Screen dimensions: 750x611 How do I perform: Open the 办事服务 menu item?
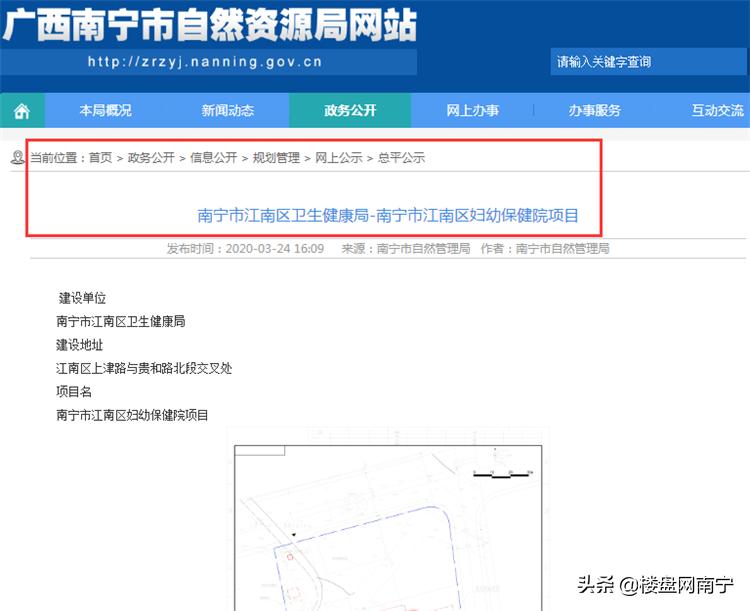point(595,111)
